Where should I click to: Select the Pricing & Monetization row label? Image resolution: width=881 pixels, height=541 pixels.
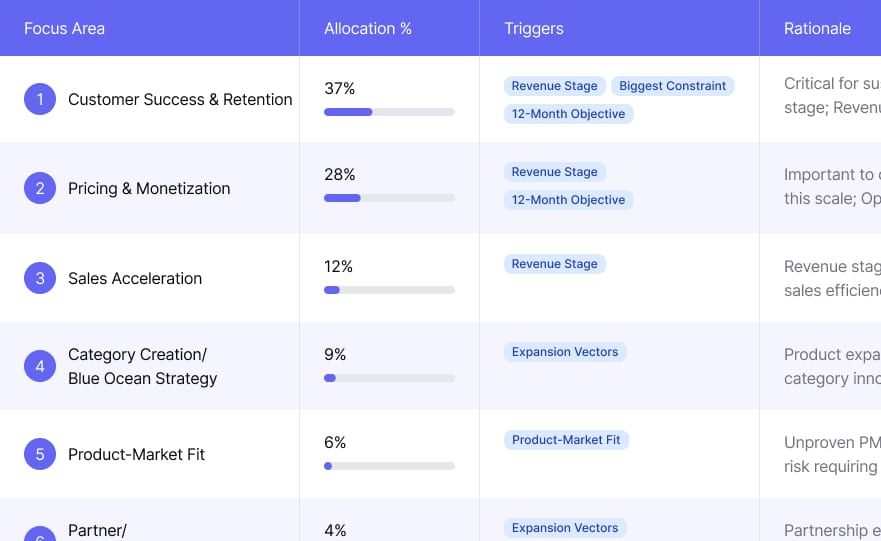(x=149, y=188)
